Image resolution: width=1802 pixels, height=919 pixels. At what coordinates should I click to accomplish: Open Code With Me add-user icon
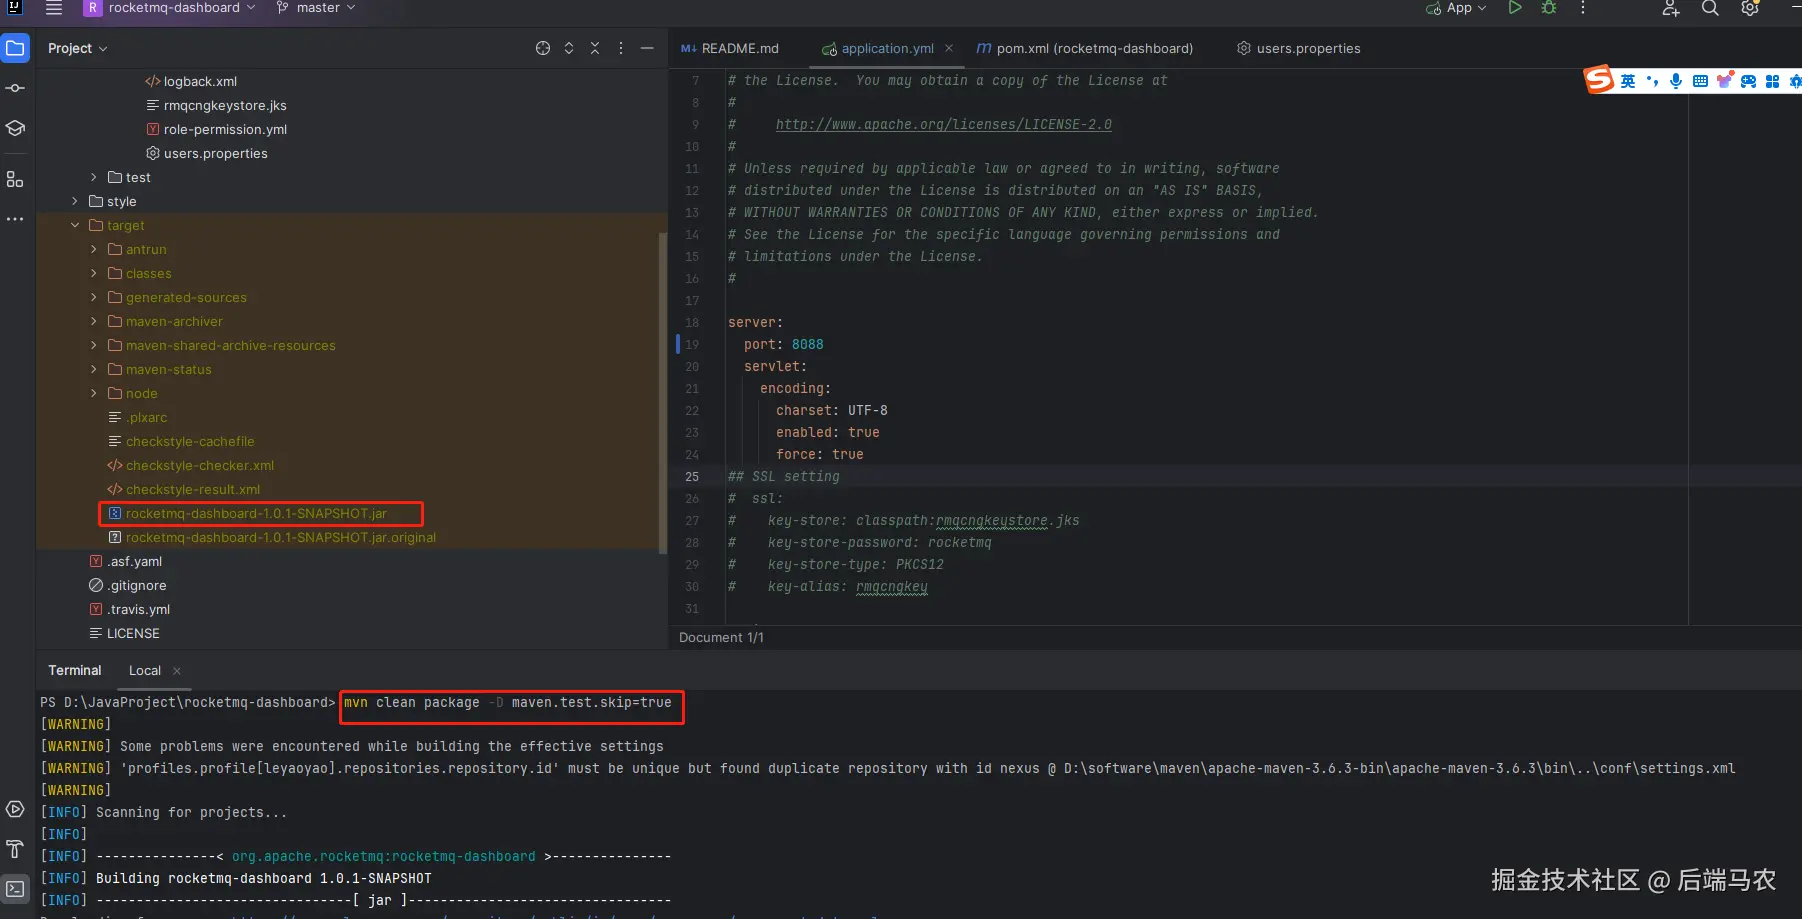click(x=1671, y=8)
